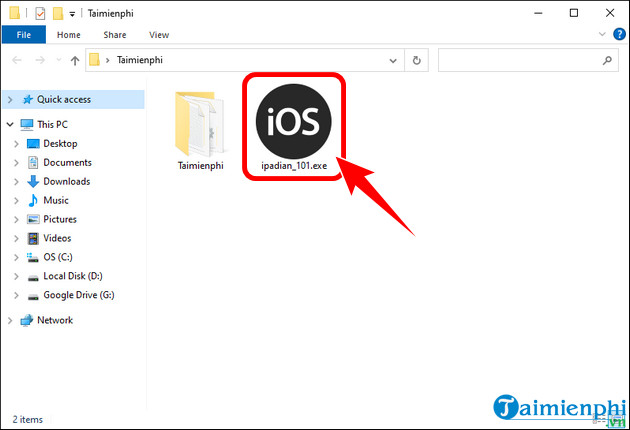This screenshot has width=630, height=430.
Task: Click the ipadian_101.exe file name
Action: point(294,166)
